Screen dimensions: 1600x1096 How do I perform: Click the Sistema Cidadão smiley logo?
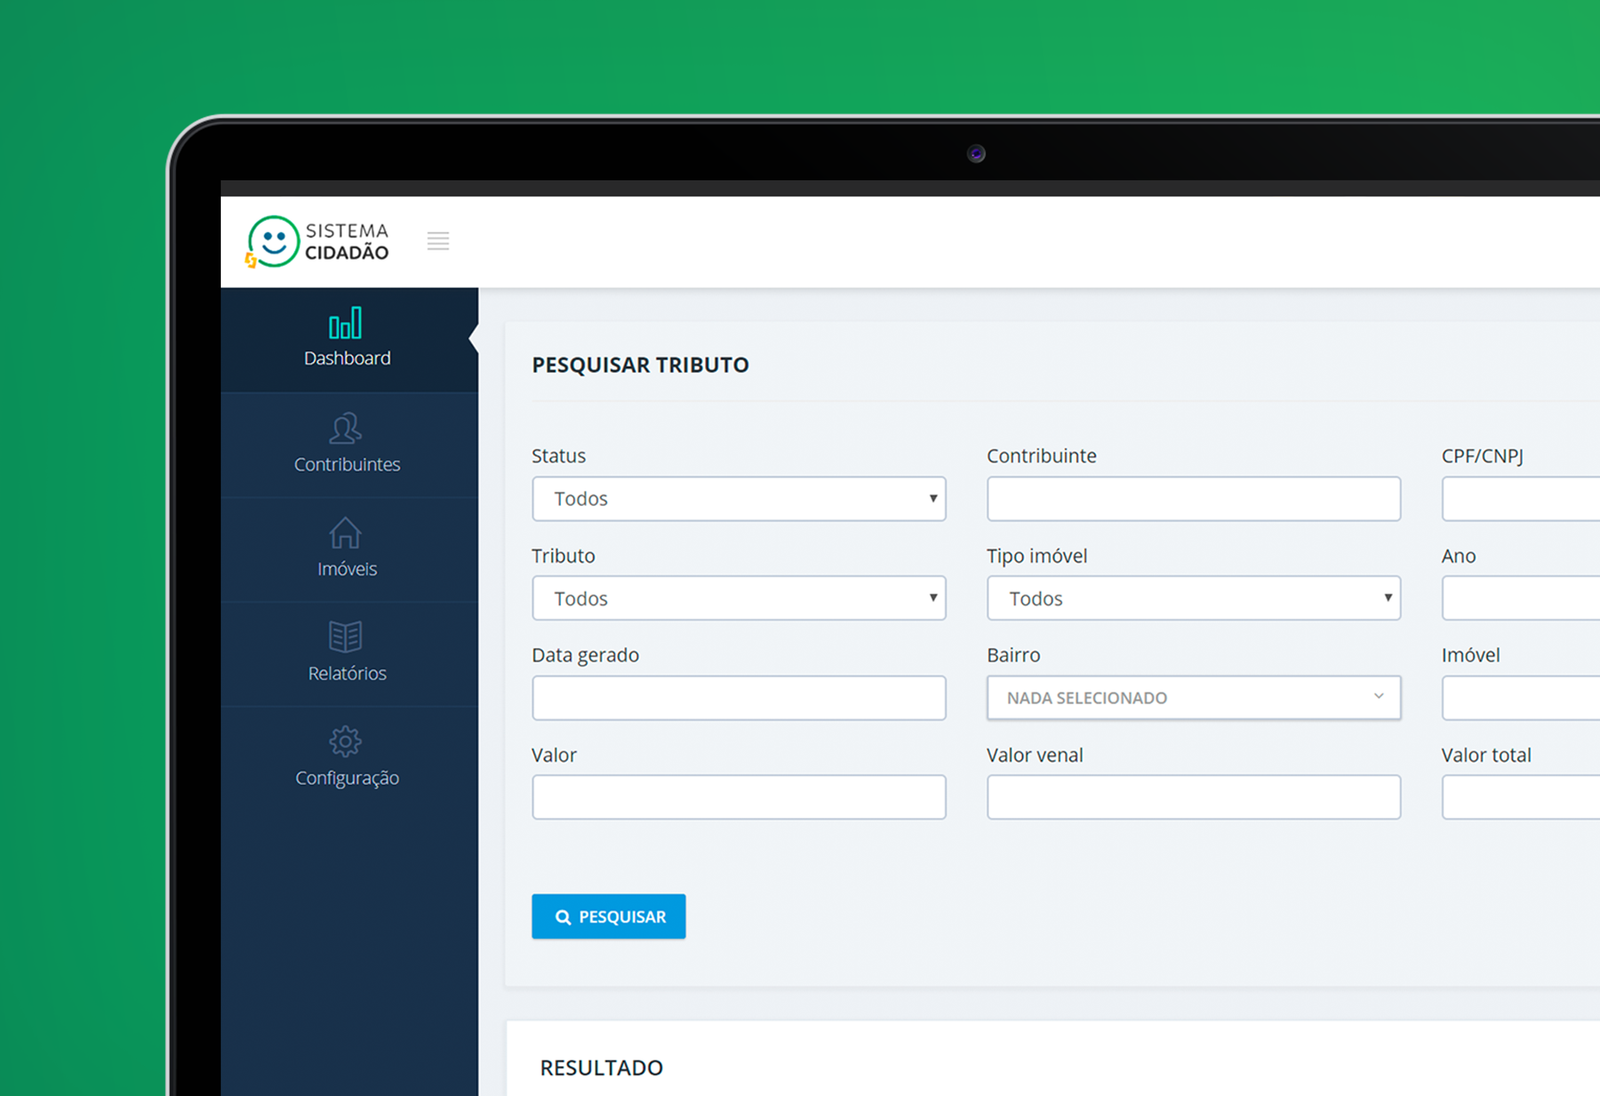click(273, 242)
